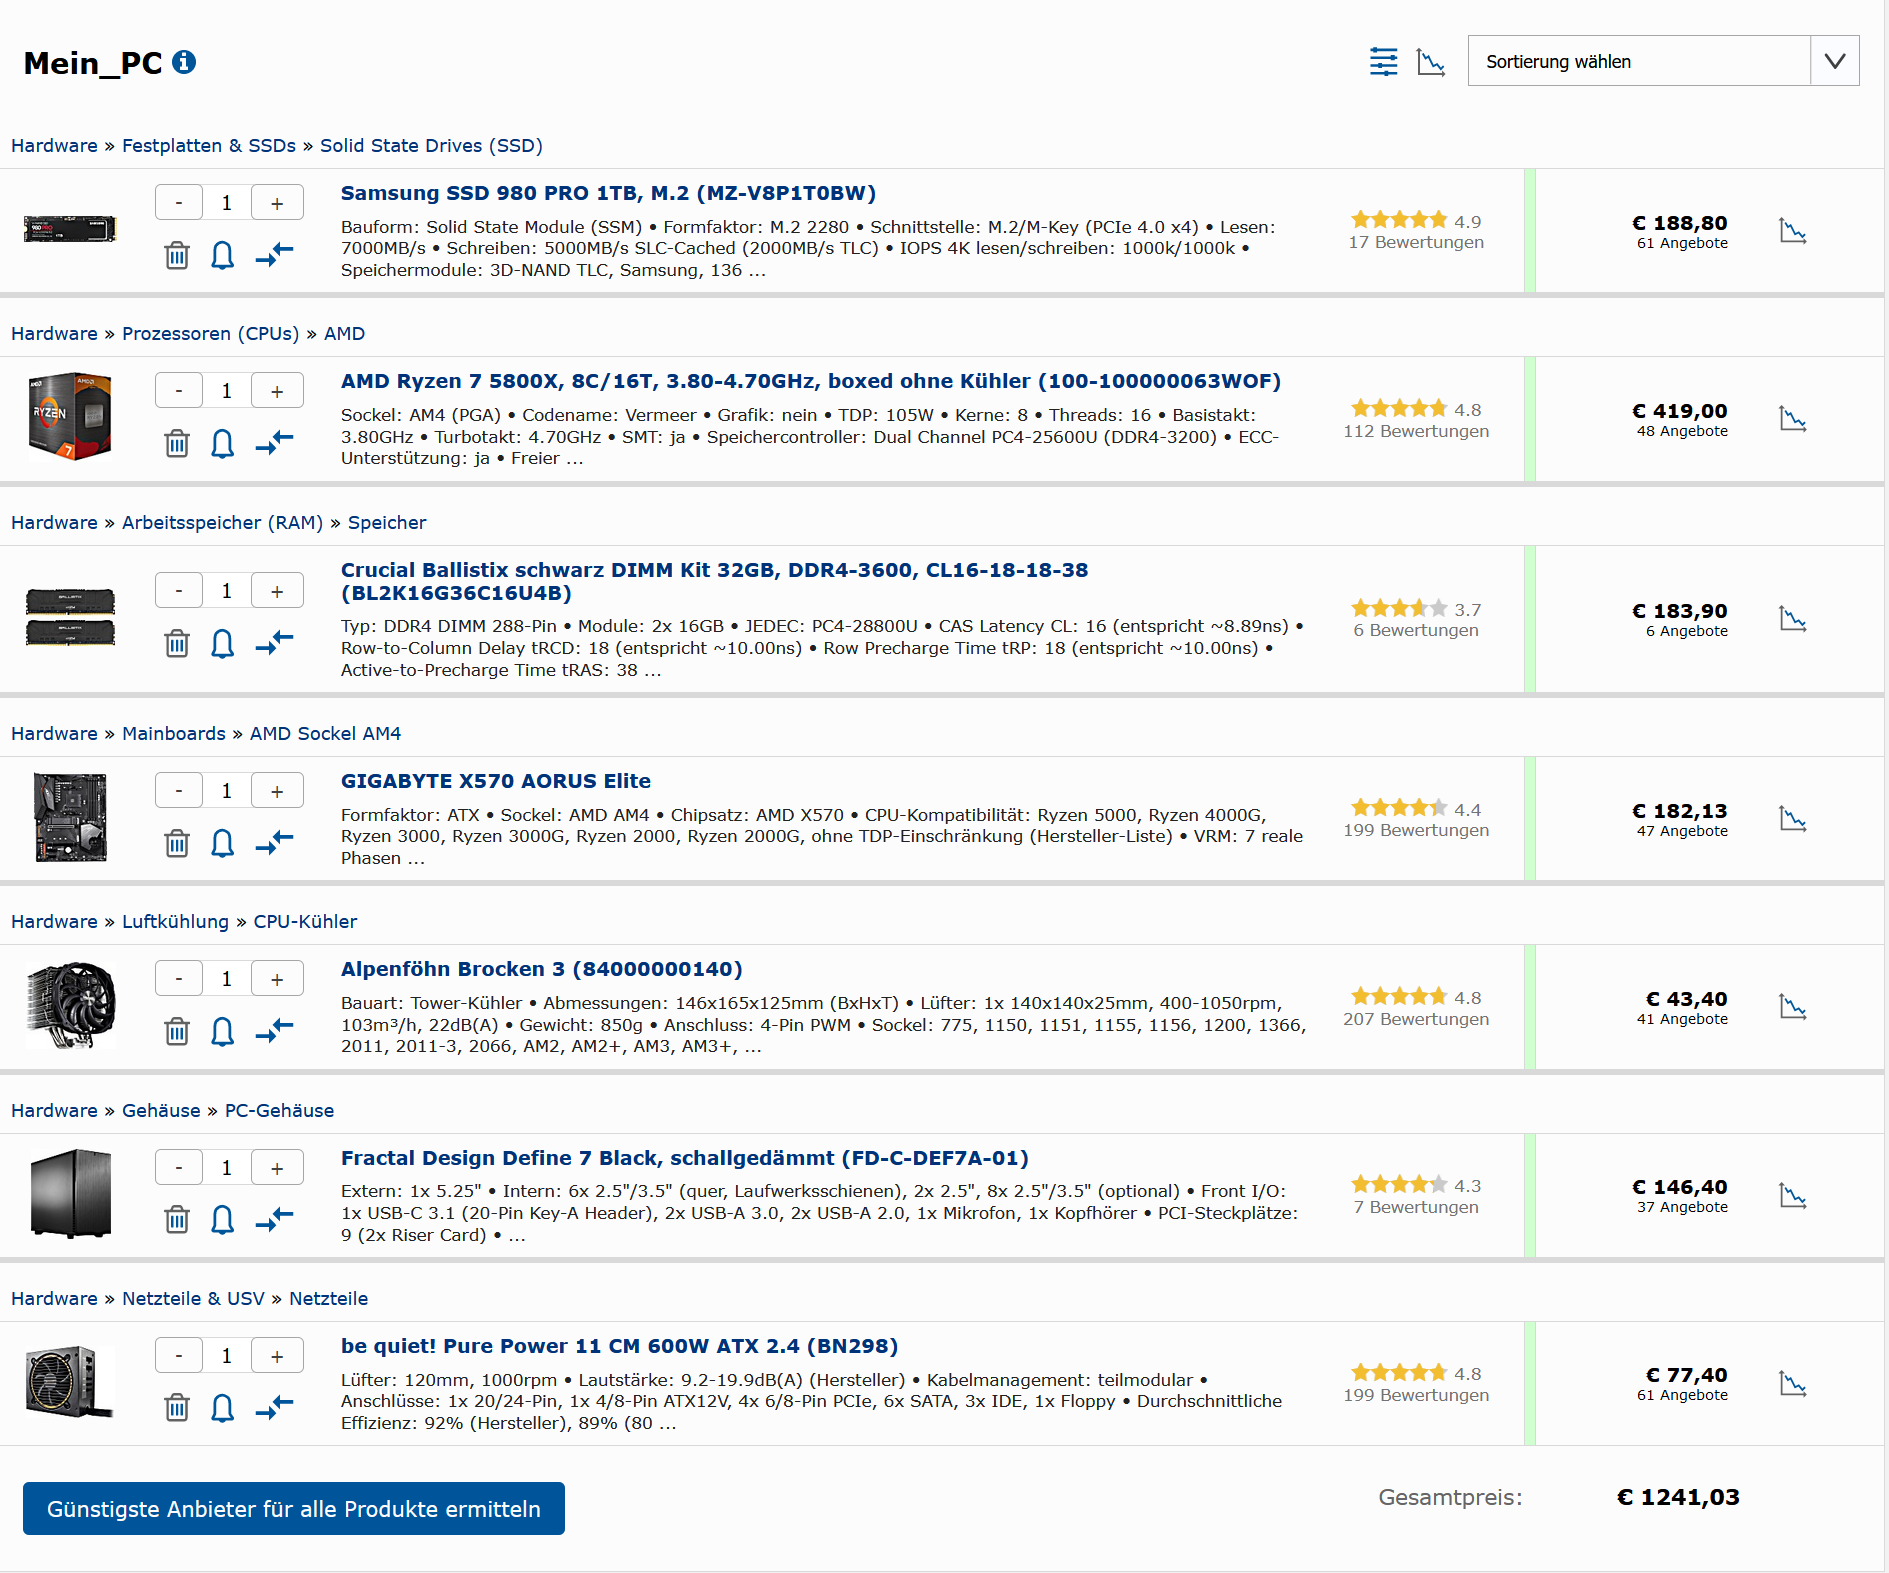
Task: Set price alert bell for Alpenföhn Brocken 3
Action: coord(223,1032)
